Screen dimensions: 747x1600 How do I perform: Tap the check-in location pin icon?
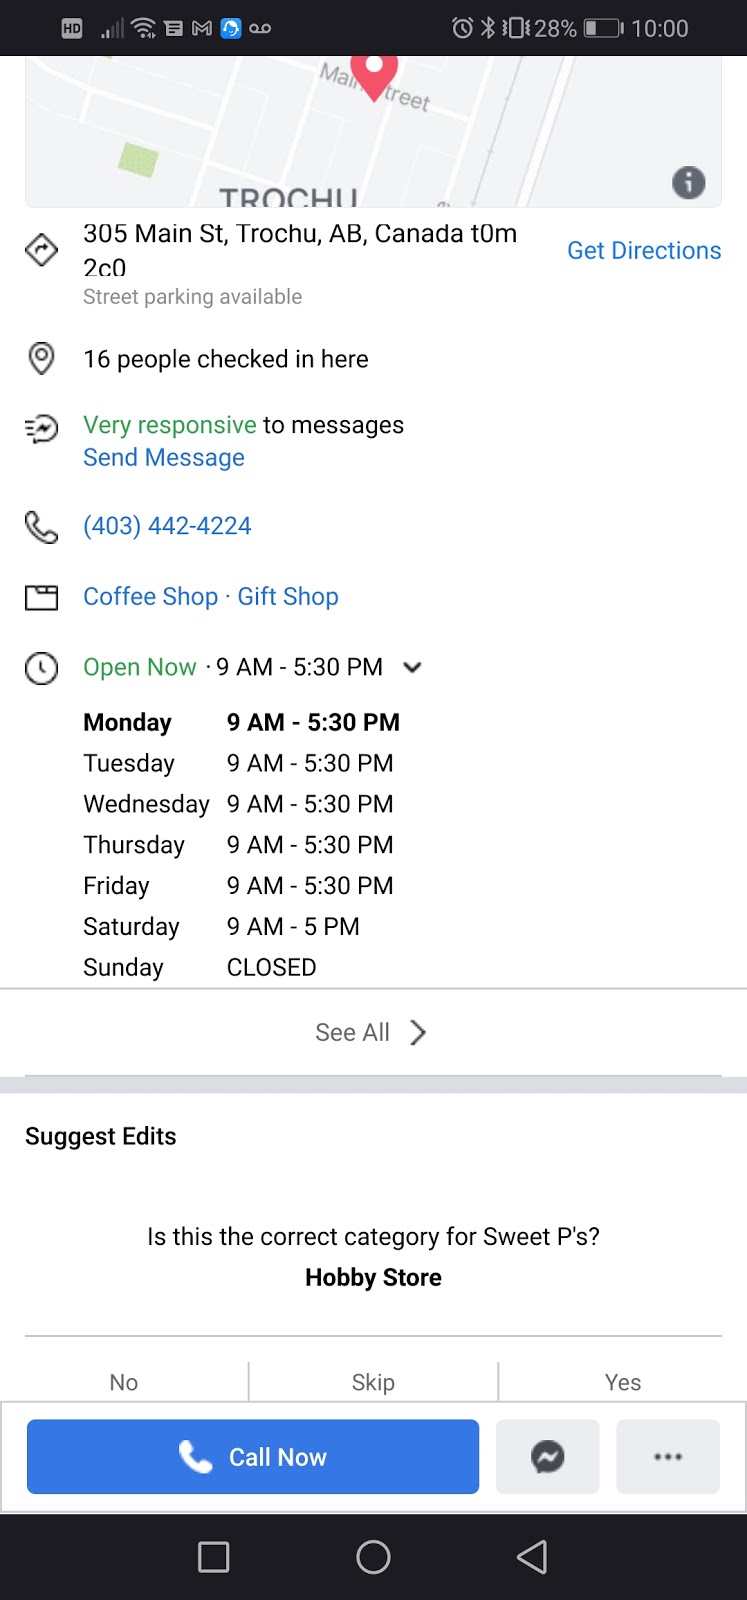click(41, 358)
